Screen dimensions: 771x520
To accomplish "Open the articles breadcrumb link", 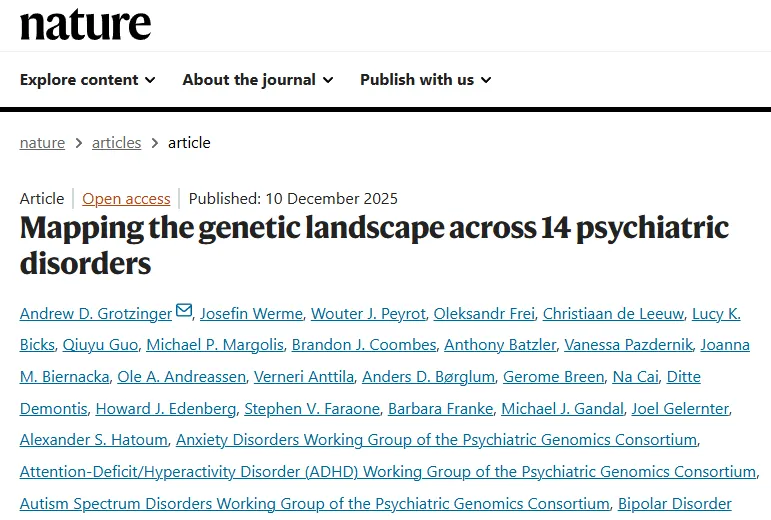I will [x=116, y=143].
